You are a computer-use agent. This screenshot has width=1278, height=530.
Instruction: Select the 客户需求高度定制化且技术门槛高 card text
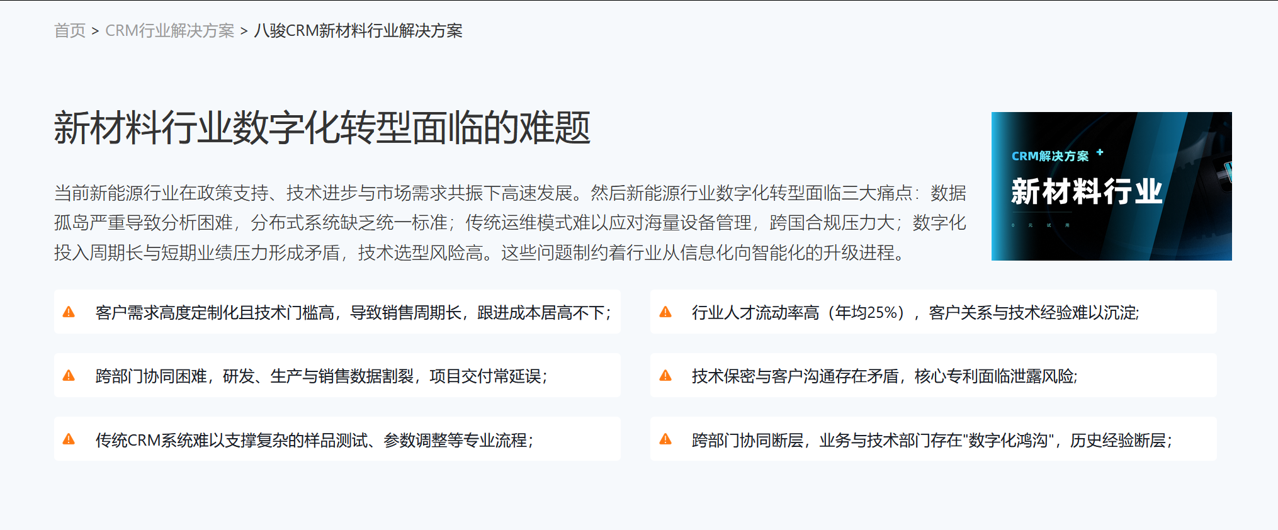[353, 313]
